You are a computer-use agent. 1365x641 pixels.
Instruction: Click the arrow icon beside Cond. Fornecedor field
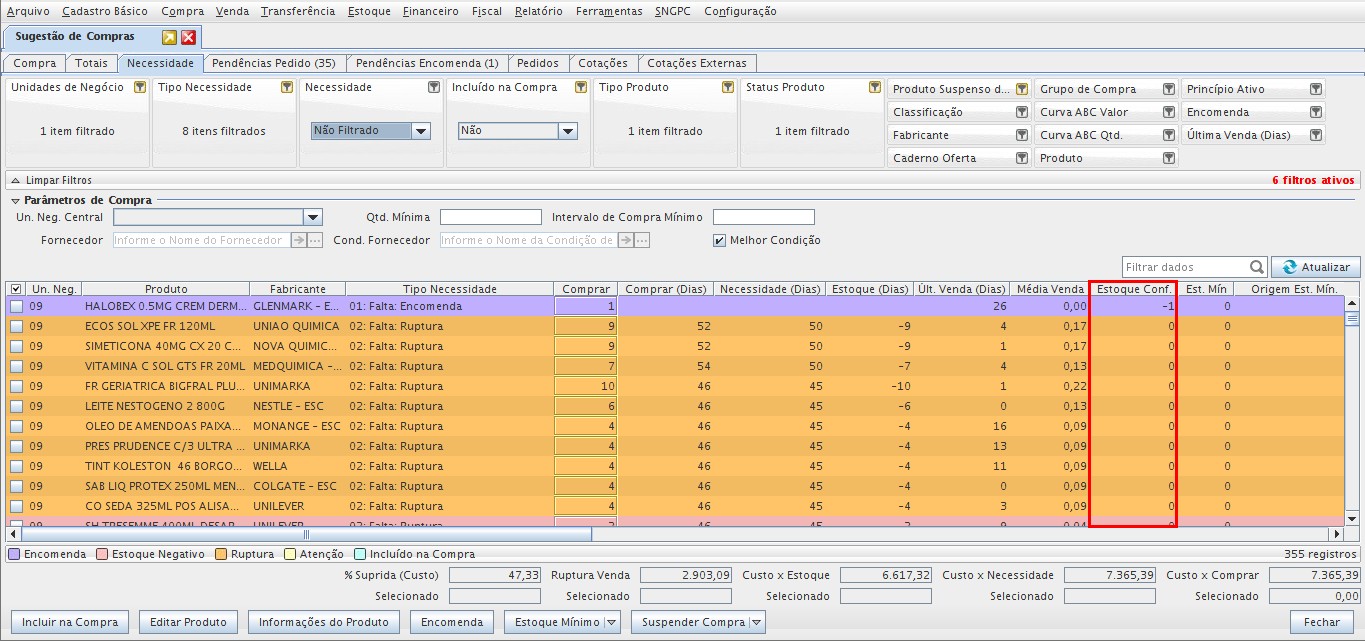point(626,240)
